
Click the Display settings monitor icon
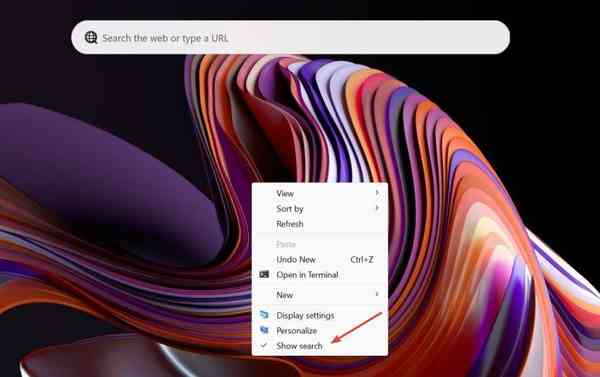click(264, 315)
